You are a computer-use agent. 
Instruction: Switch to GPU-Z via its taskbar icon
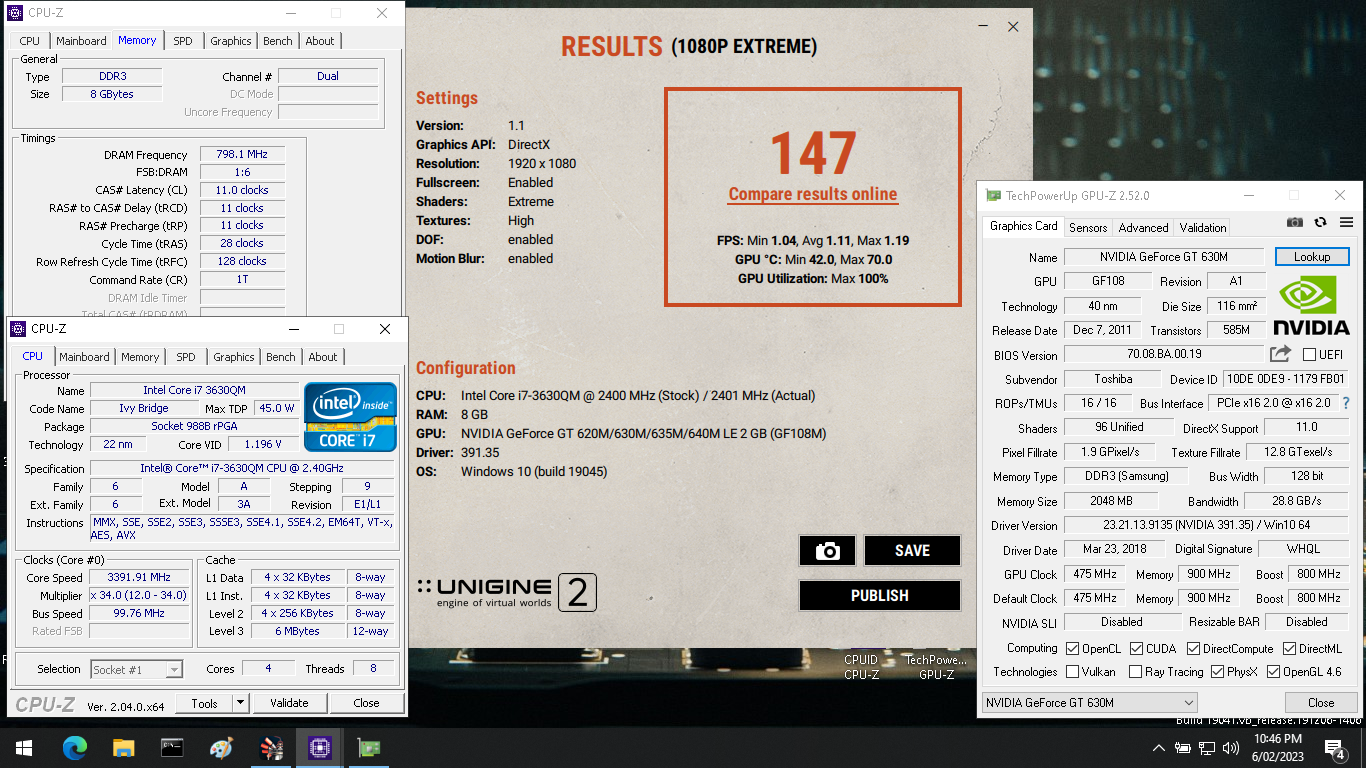coord(368,747)
